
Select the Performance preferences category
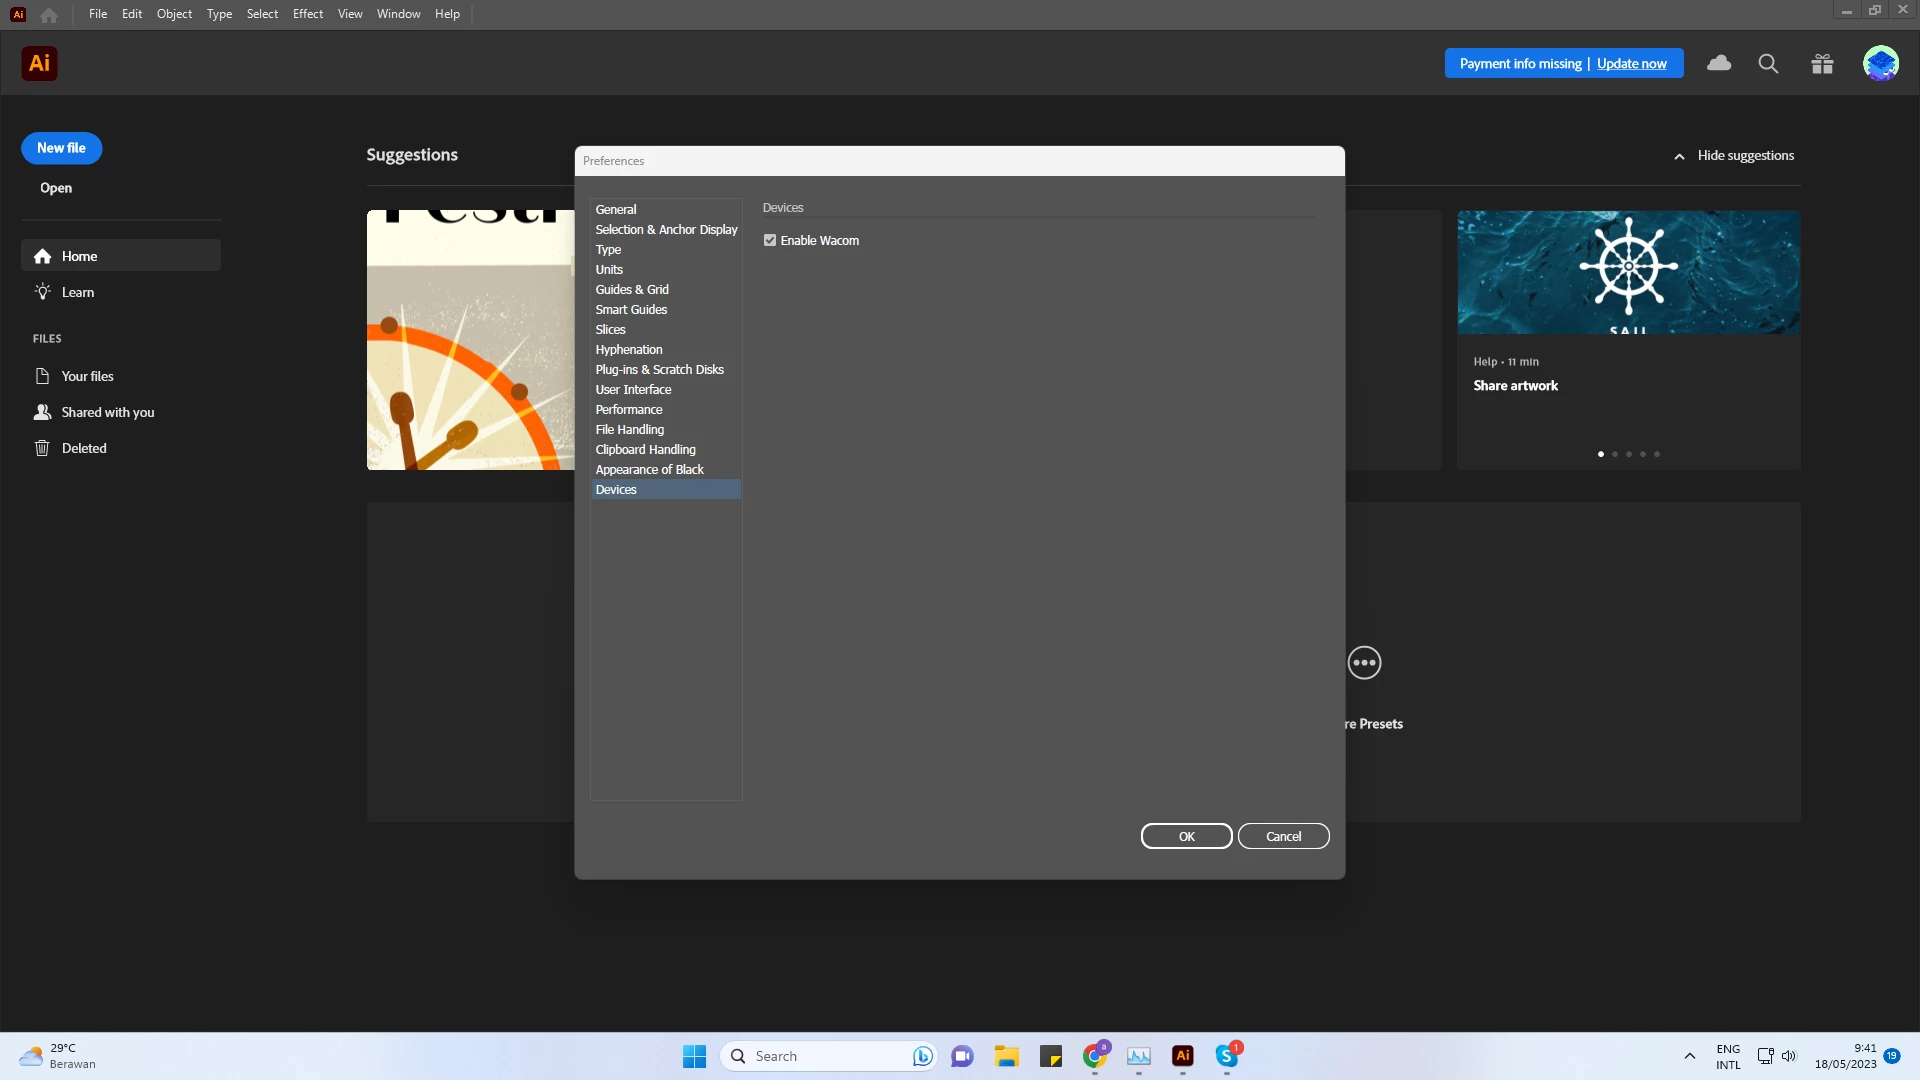coord(629,410)
